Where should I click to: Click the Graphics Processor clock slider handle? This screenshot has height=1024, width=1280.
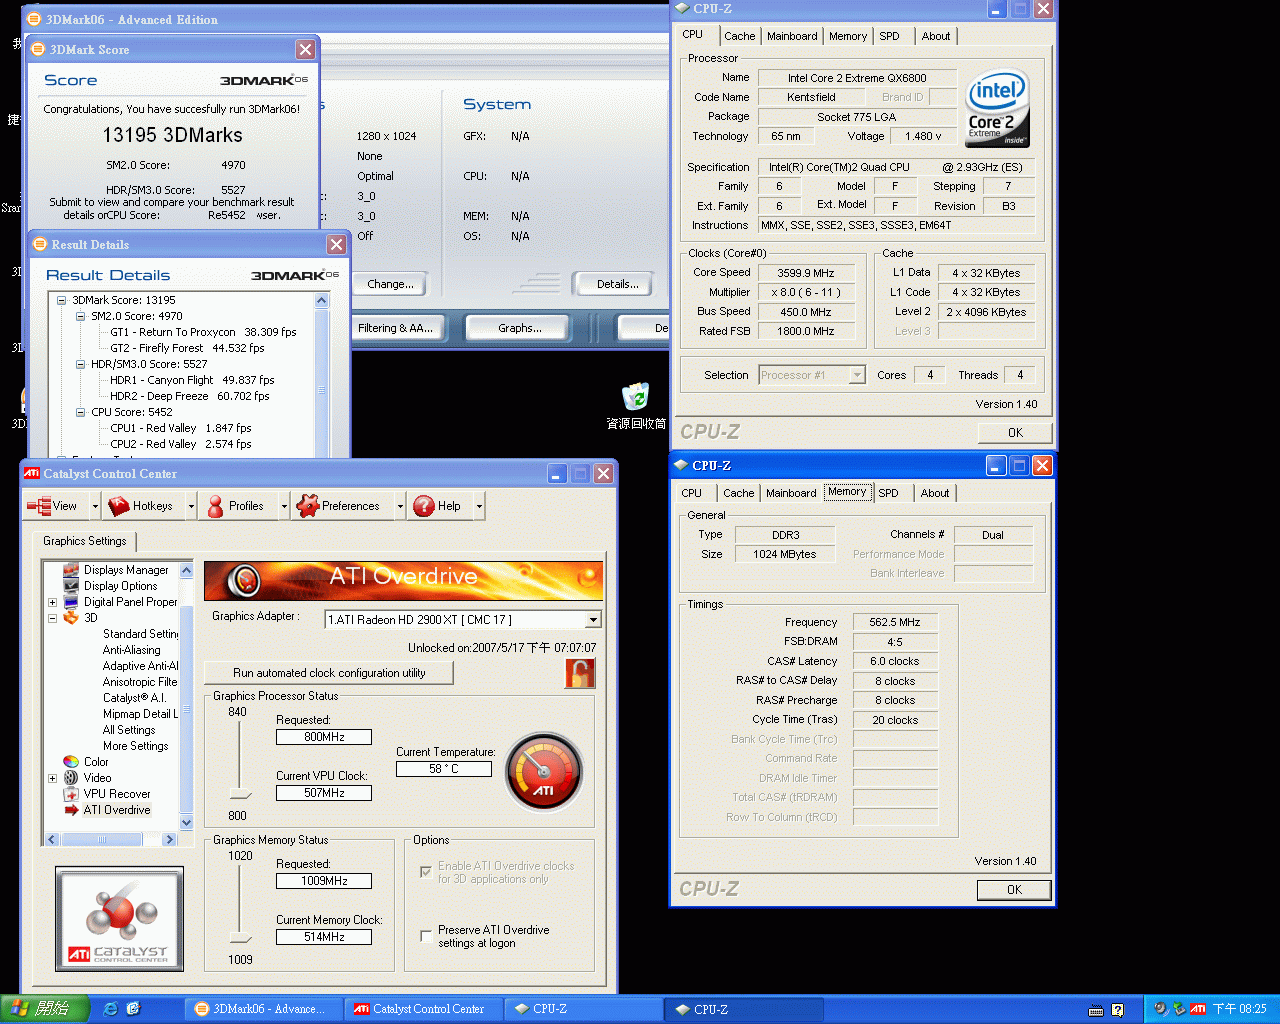tap(240, 795)
